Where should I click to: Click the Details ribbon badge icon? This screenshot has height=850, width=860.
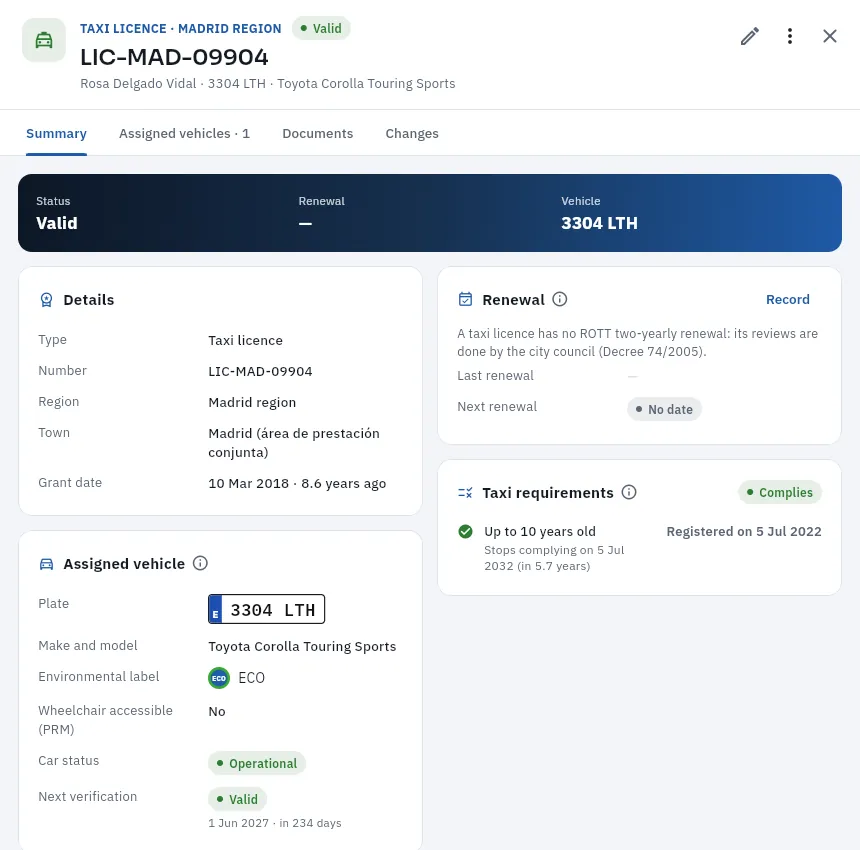pyautogui.click(x=47, y=299)
